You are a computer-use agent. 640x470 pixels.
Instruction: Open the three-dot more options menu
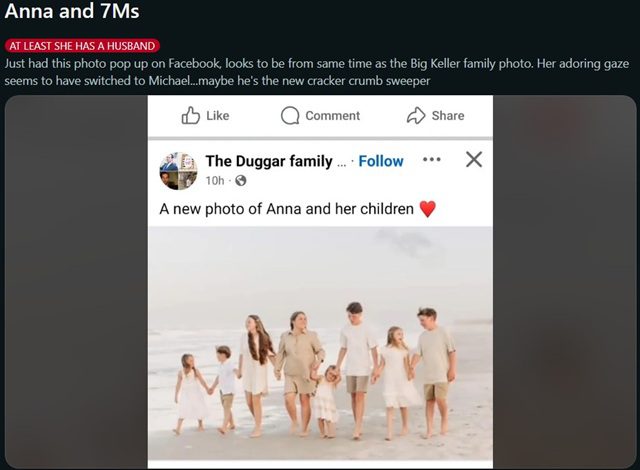tap(432, 159)
